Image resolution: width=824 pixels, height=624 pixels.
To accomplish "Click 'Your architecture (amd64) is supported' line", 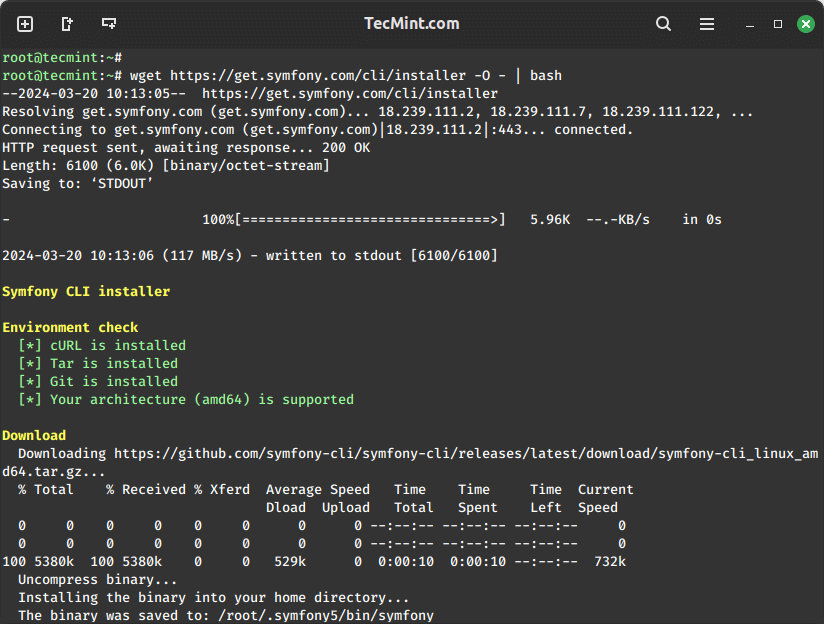I will tap(186, 400).
